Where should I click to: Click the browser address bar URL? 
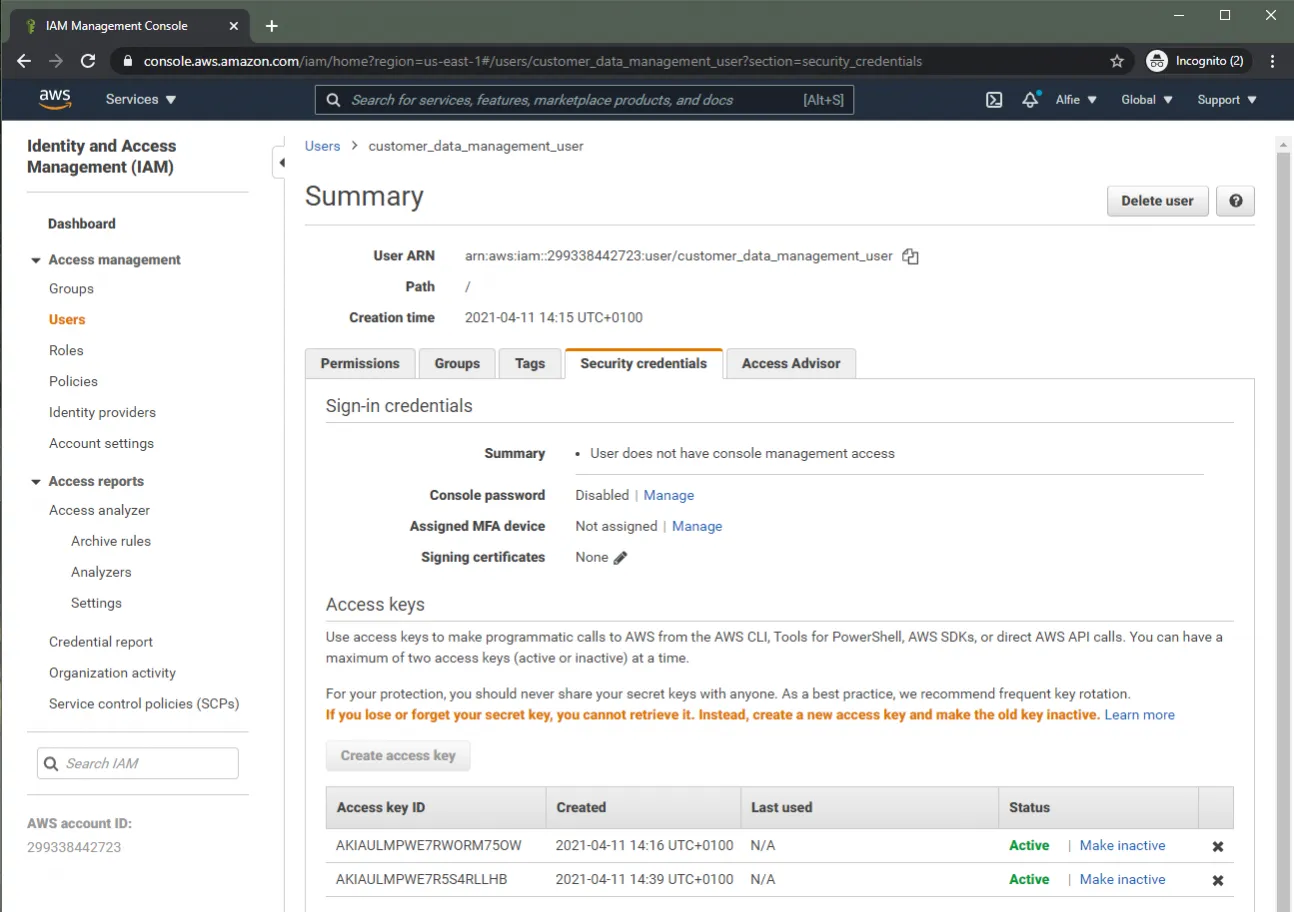533,61
